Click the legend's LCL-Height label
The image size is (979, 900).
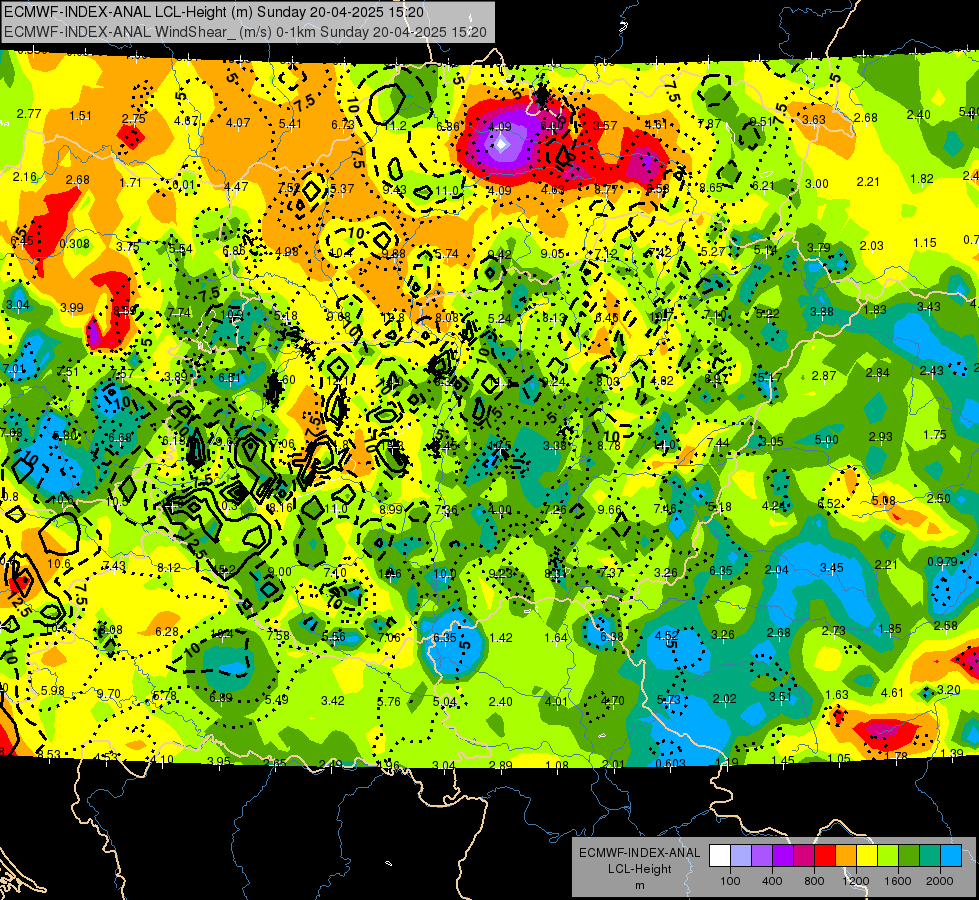pos(639,869)
